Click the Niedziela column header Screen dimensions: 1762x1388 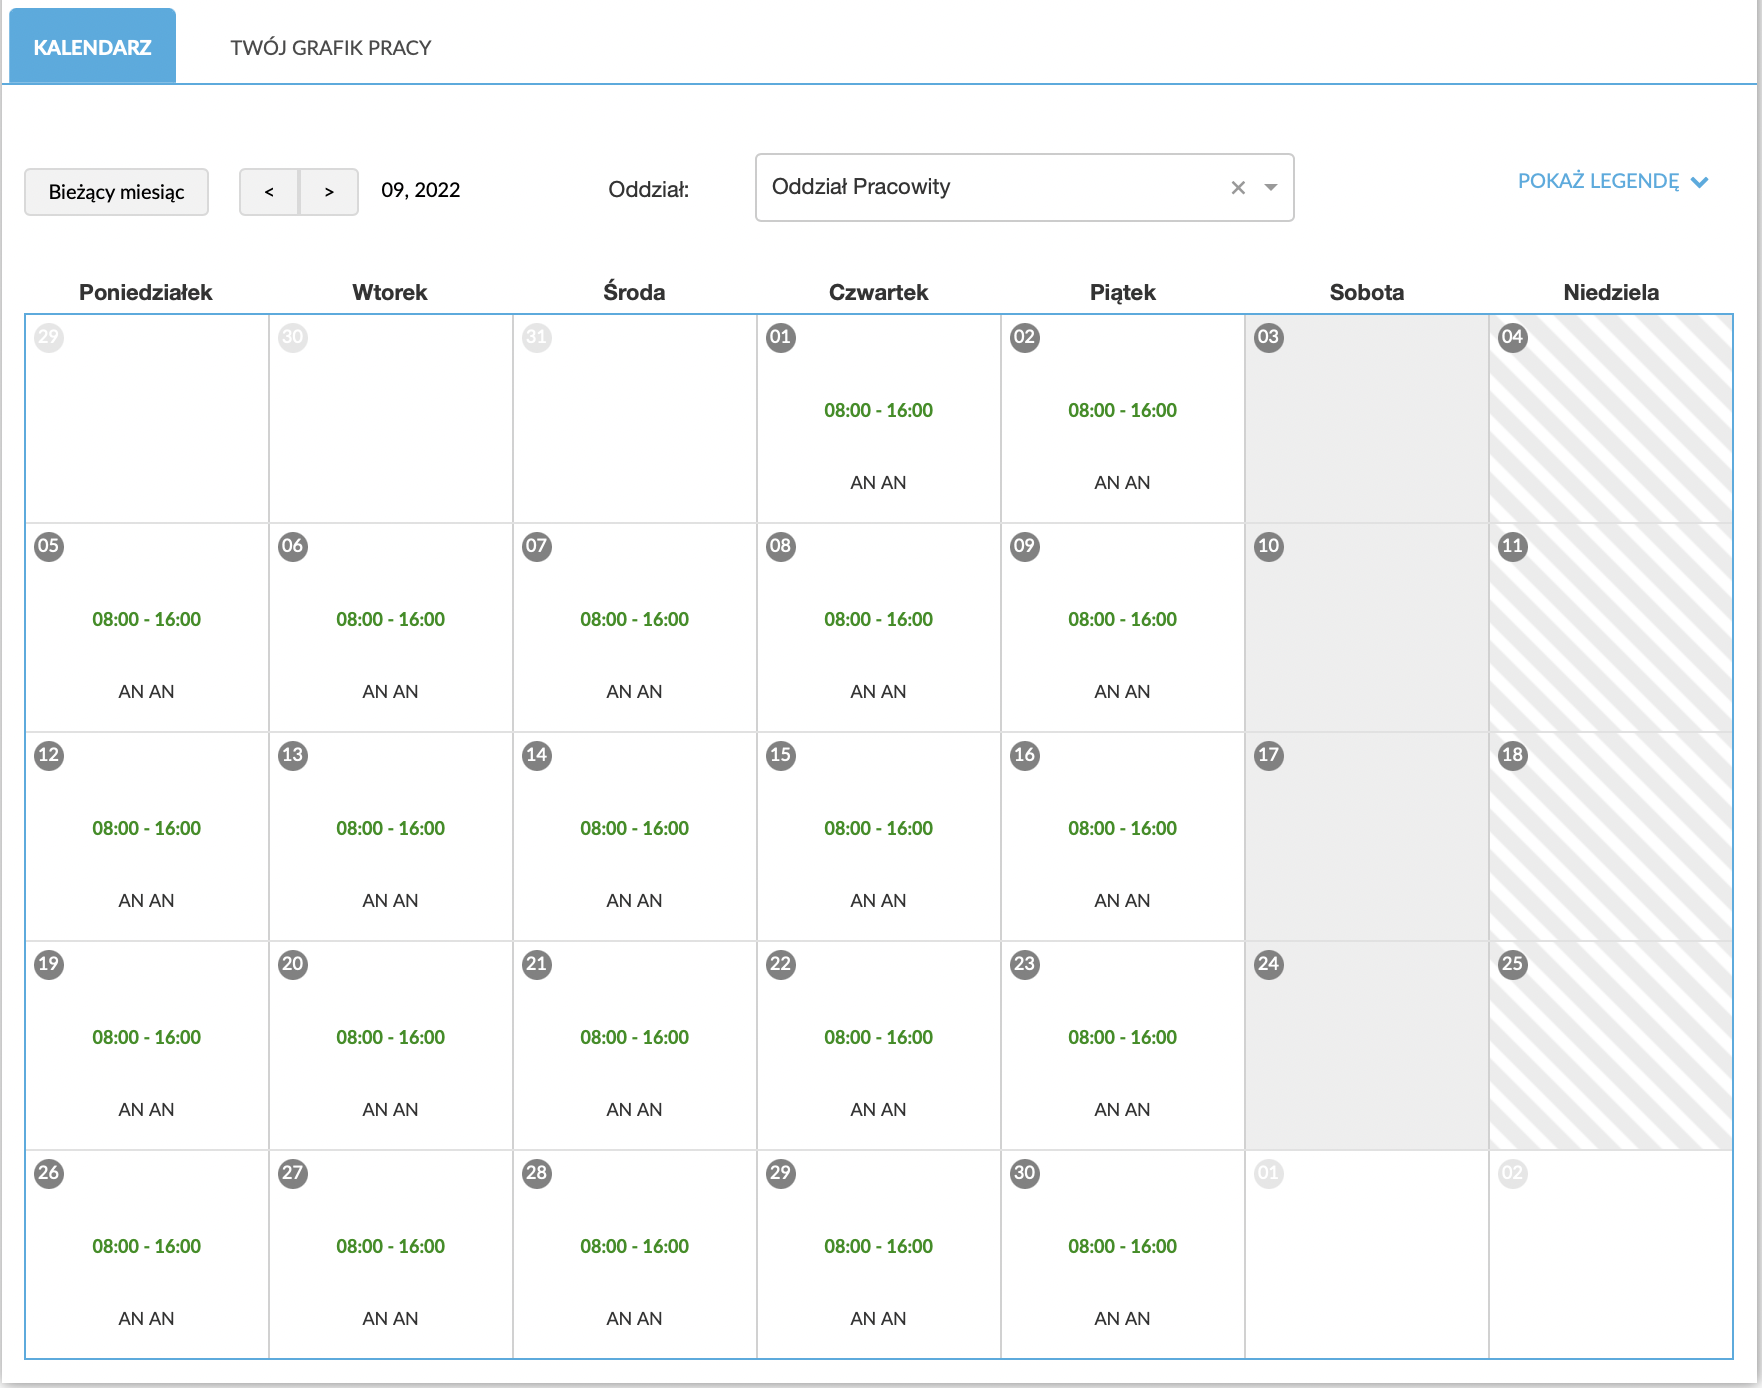click(1611, 292)
